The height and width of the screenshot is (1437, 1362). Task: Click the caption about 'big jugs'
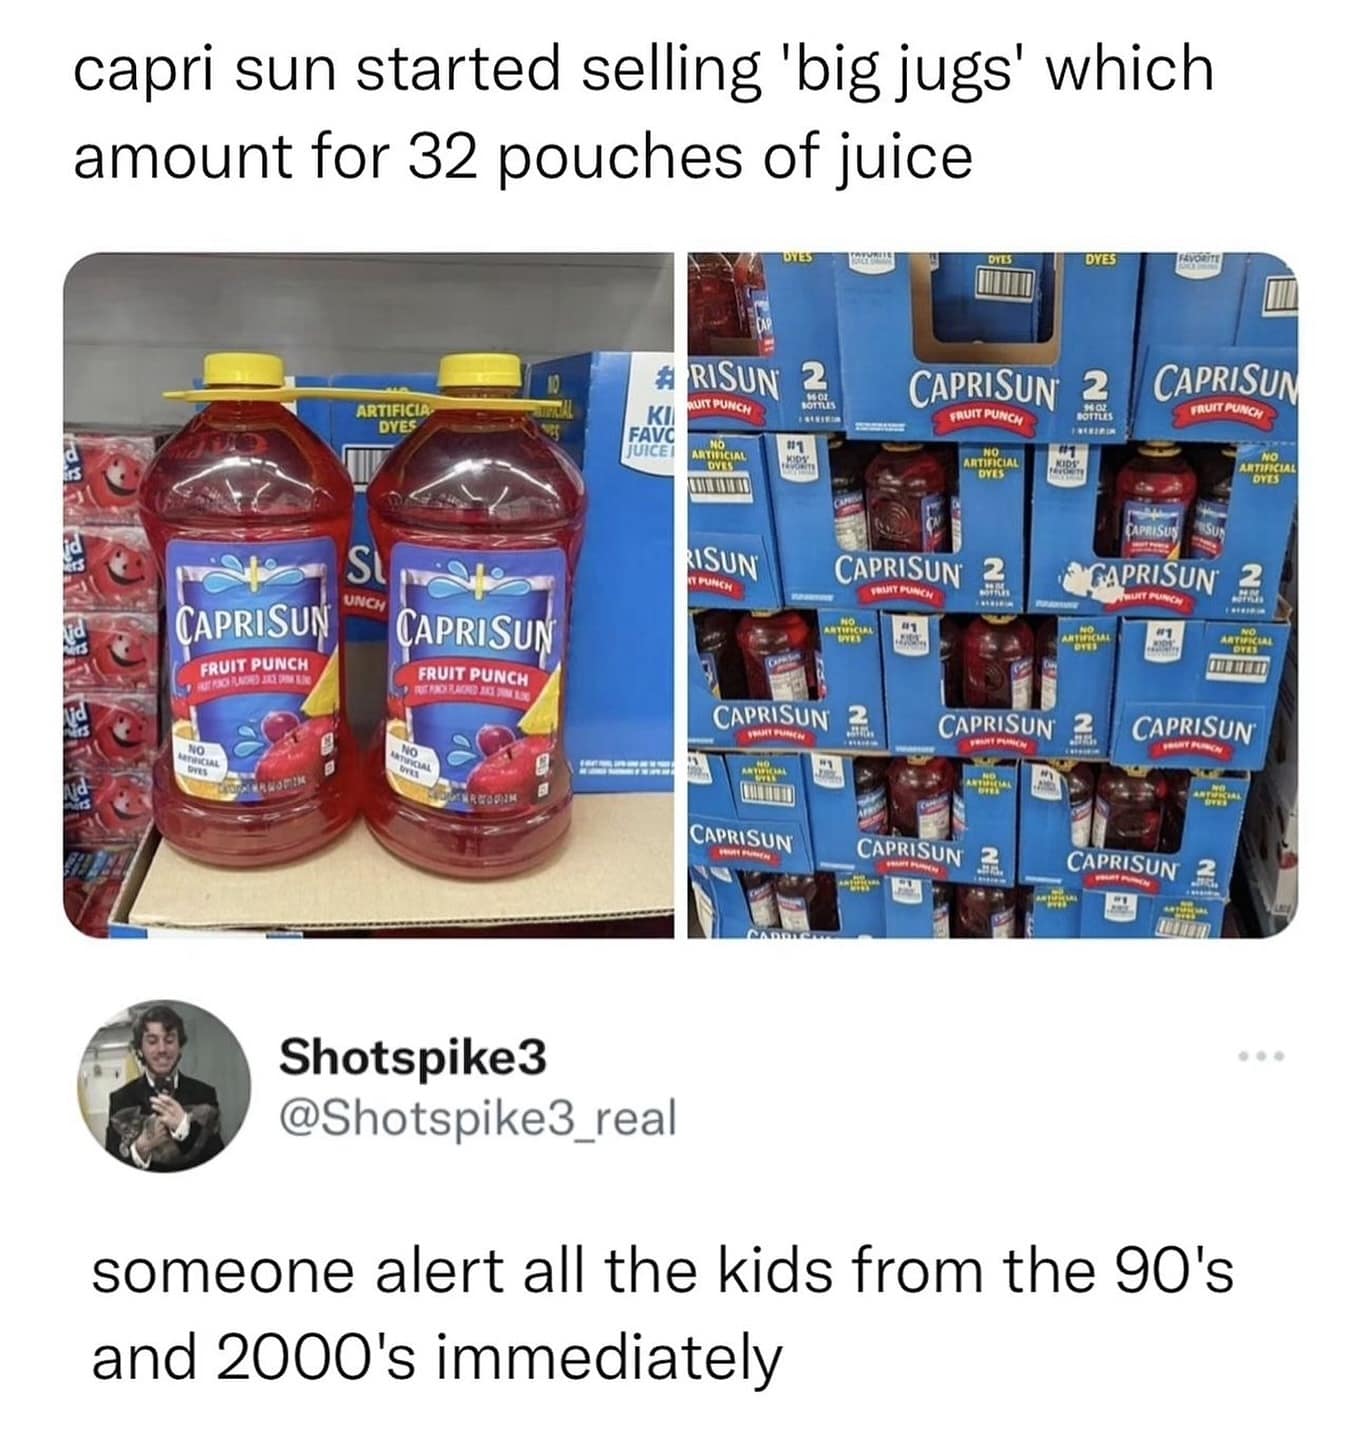coord(644,70)
